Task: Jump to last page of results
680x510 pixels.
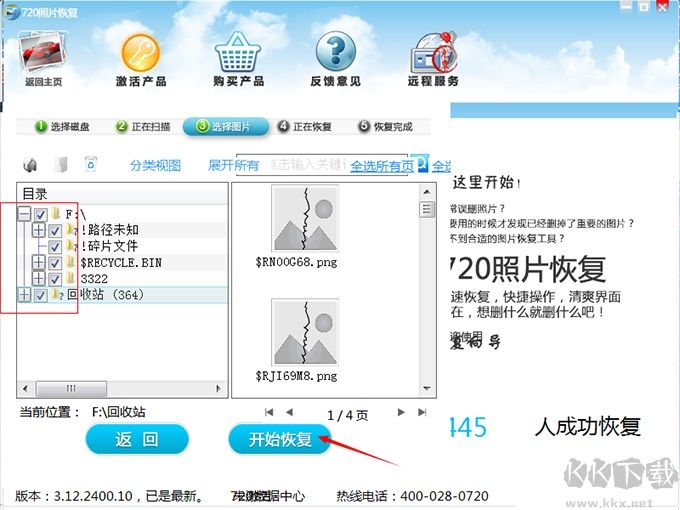Action: [x=422, y=412]
